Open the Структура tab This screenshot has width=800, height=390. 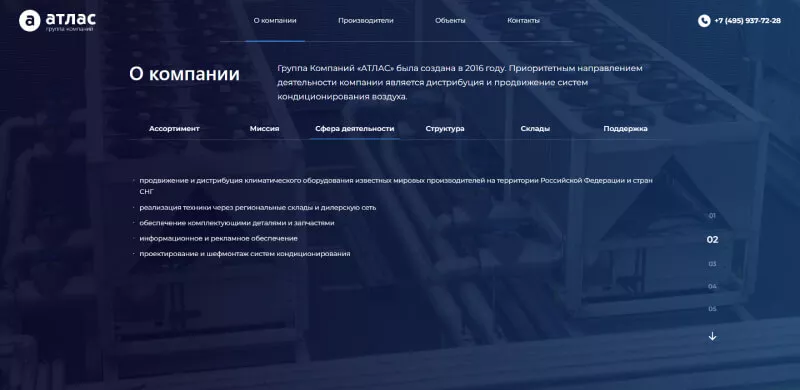click(445, 129)
